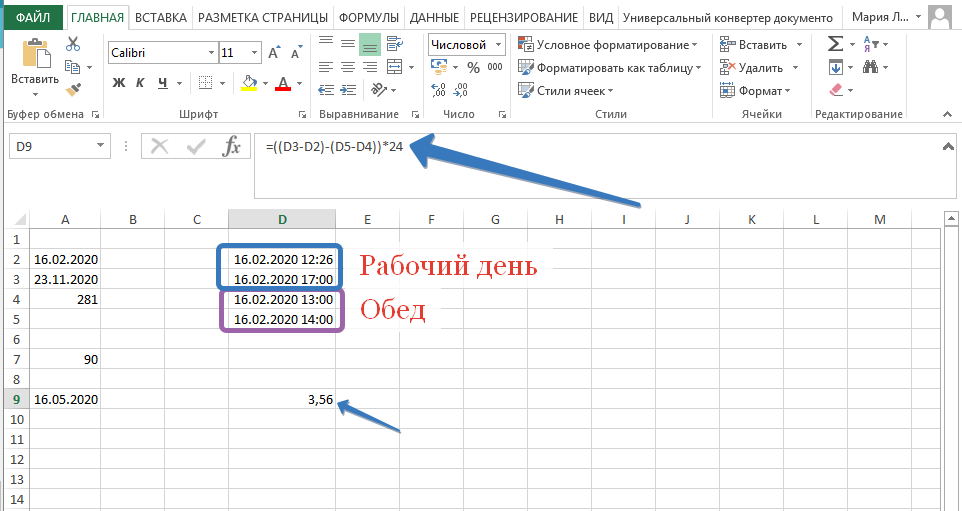Open the number format dropdown Числовой
The width and height of the screenshot is (962, 511).
[x=499, y=45]
